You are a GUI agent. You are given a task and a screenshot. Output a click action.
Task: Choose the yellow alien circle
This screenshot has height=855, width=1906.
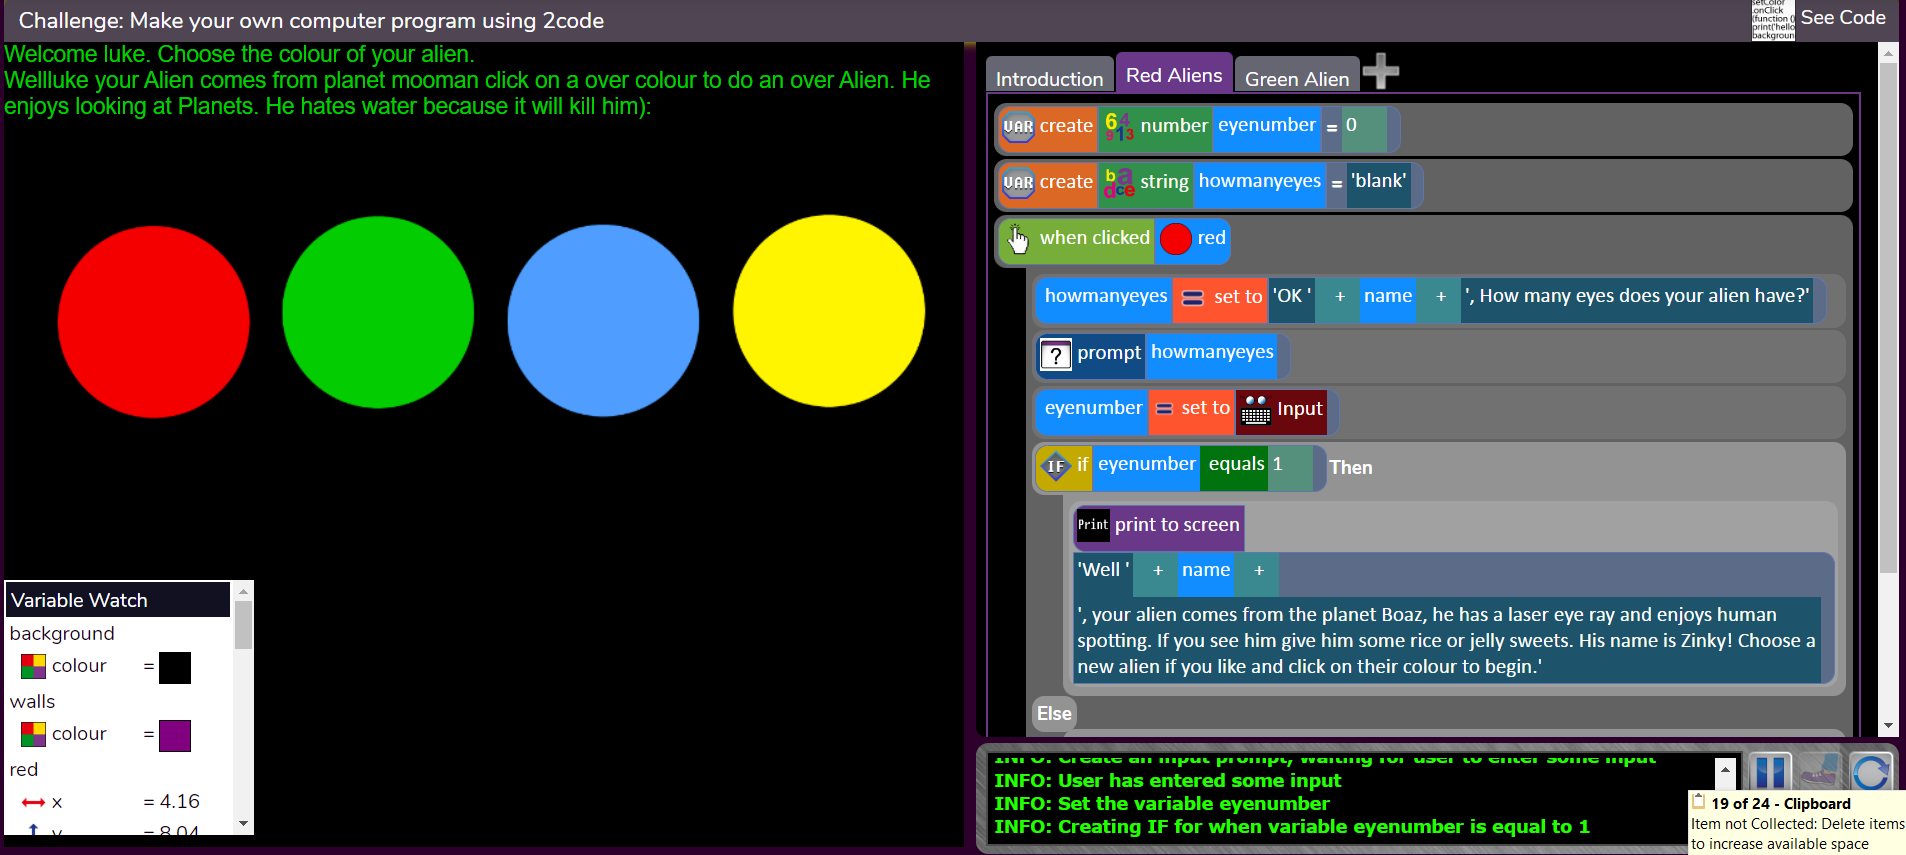click(x=828, y=311)
